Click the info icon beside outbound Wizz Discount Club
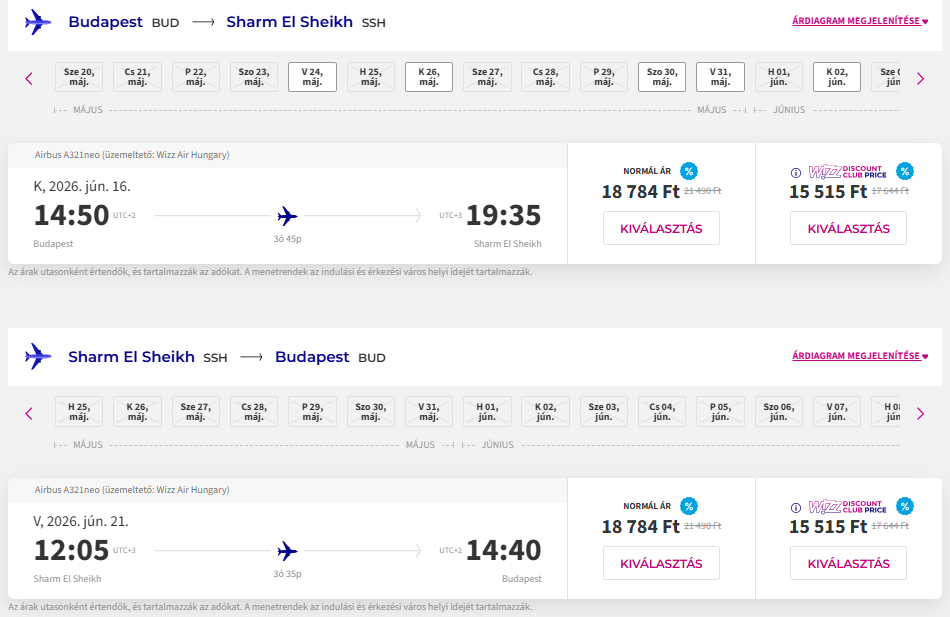 pos(796,172)
